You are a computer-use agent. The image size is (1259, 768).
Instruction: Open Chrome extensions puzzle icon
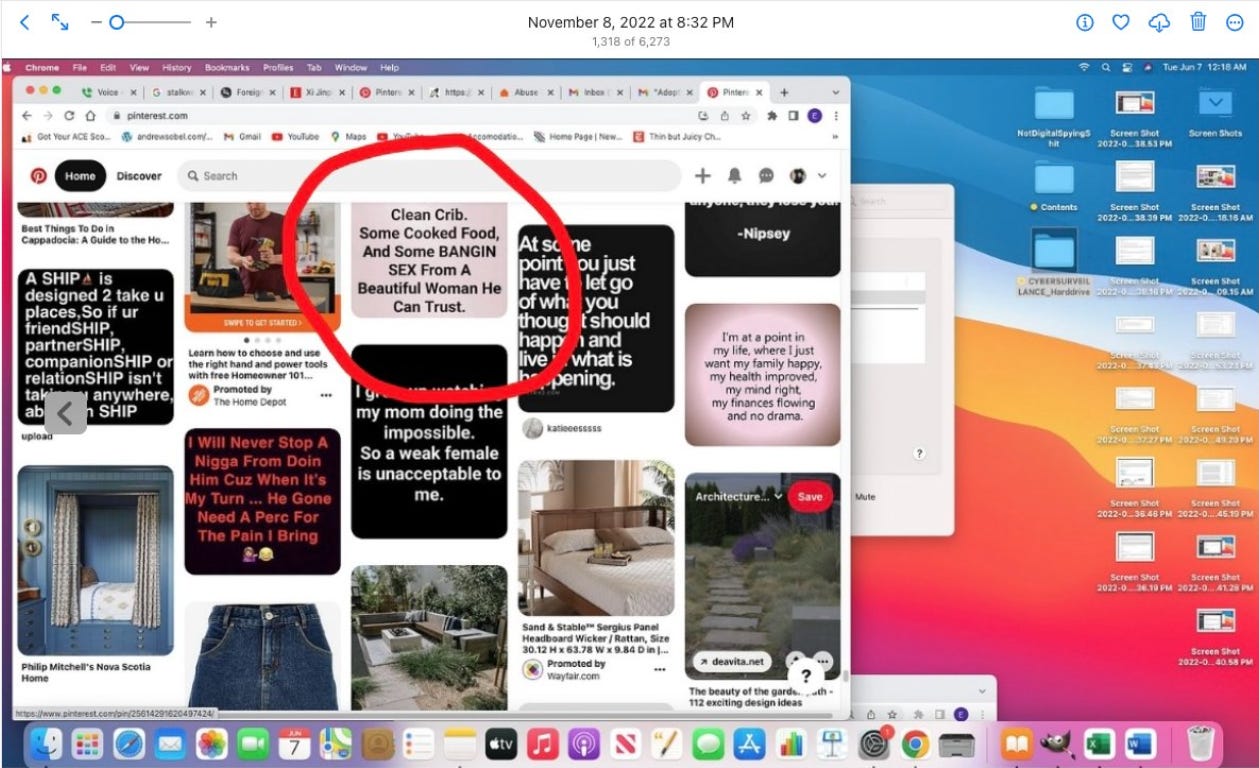coord(774,116)
